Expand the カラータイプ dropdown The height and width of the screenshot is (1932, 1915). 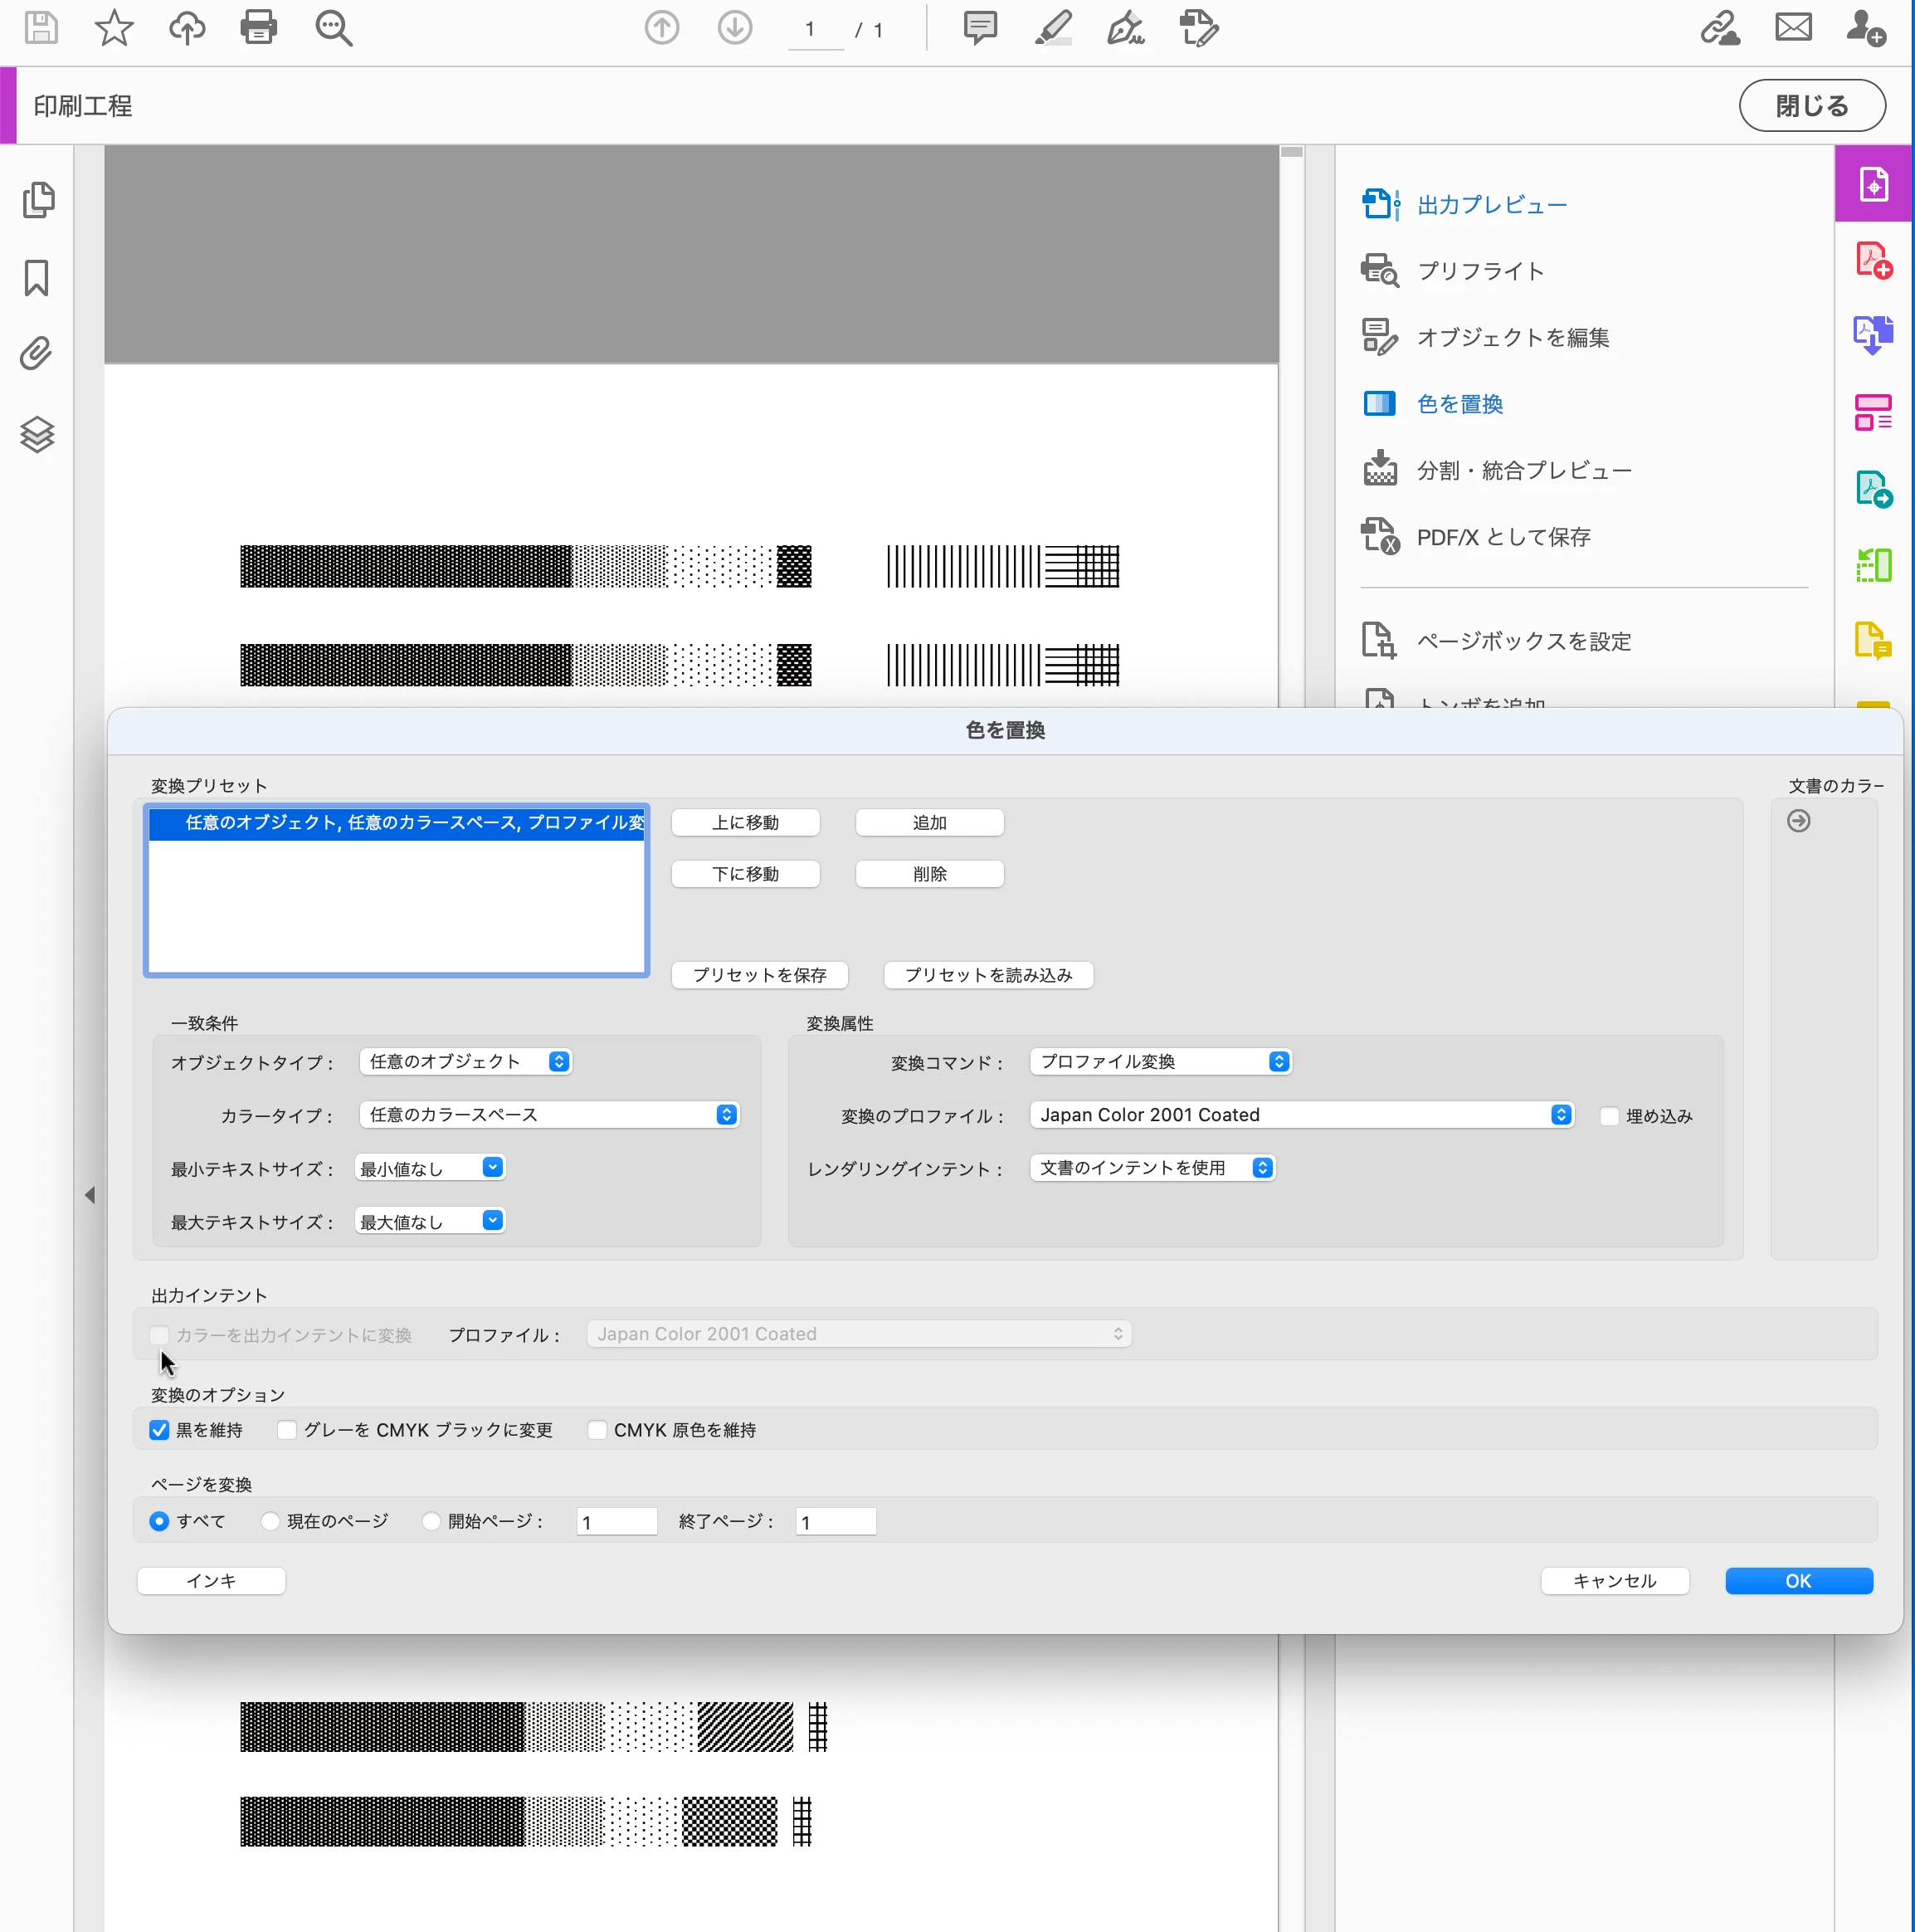pos(550,1115)
